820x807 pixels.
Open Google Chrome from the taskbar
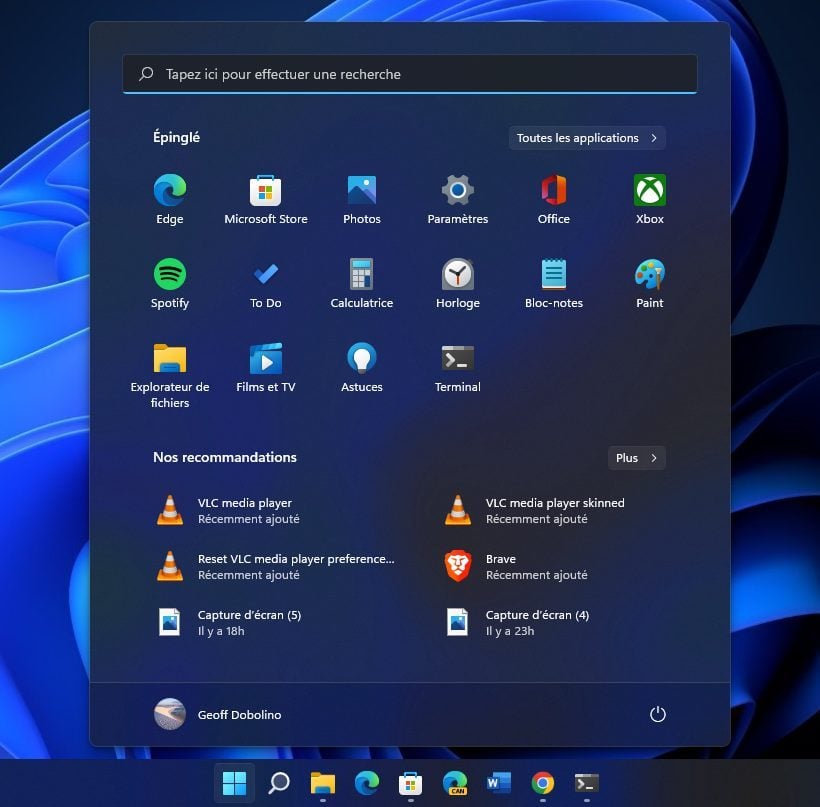click(543, 783)
